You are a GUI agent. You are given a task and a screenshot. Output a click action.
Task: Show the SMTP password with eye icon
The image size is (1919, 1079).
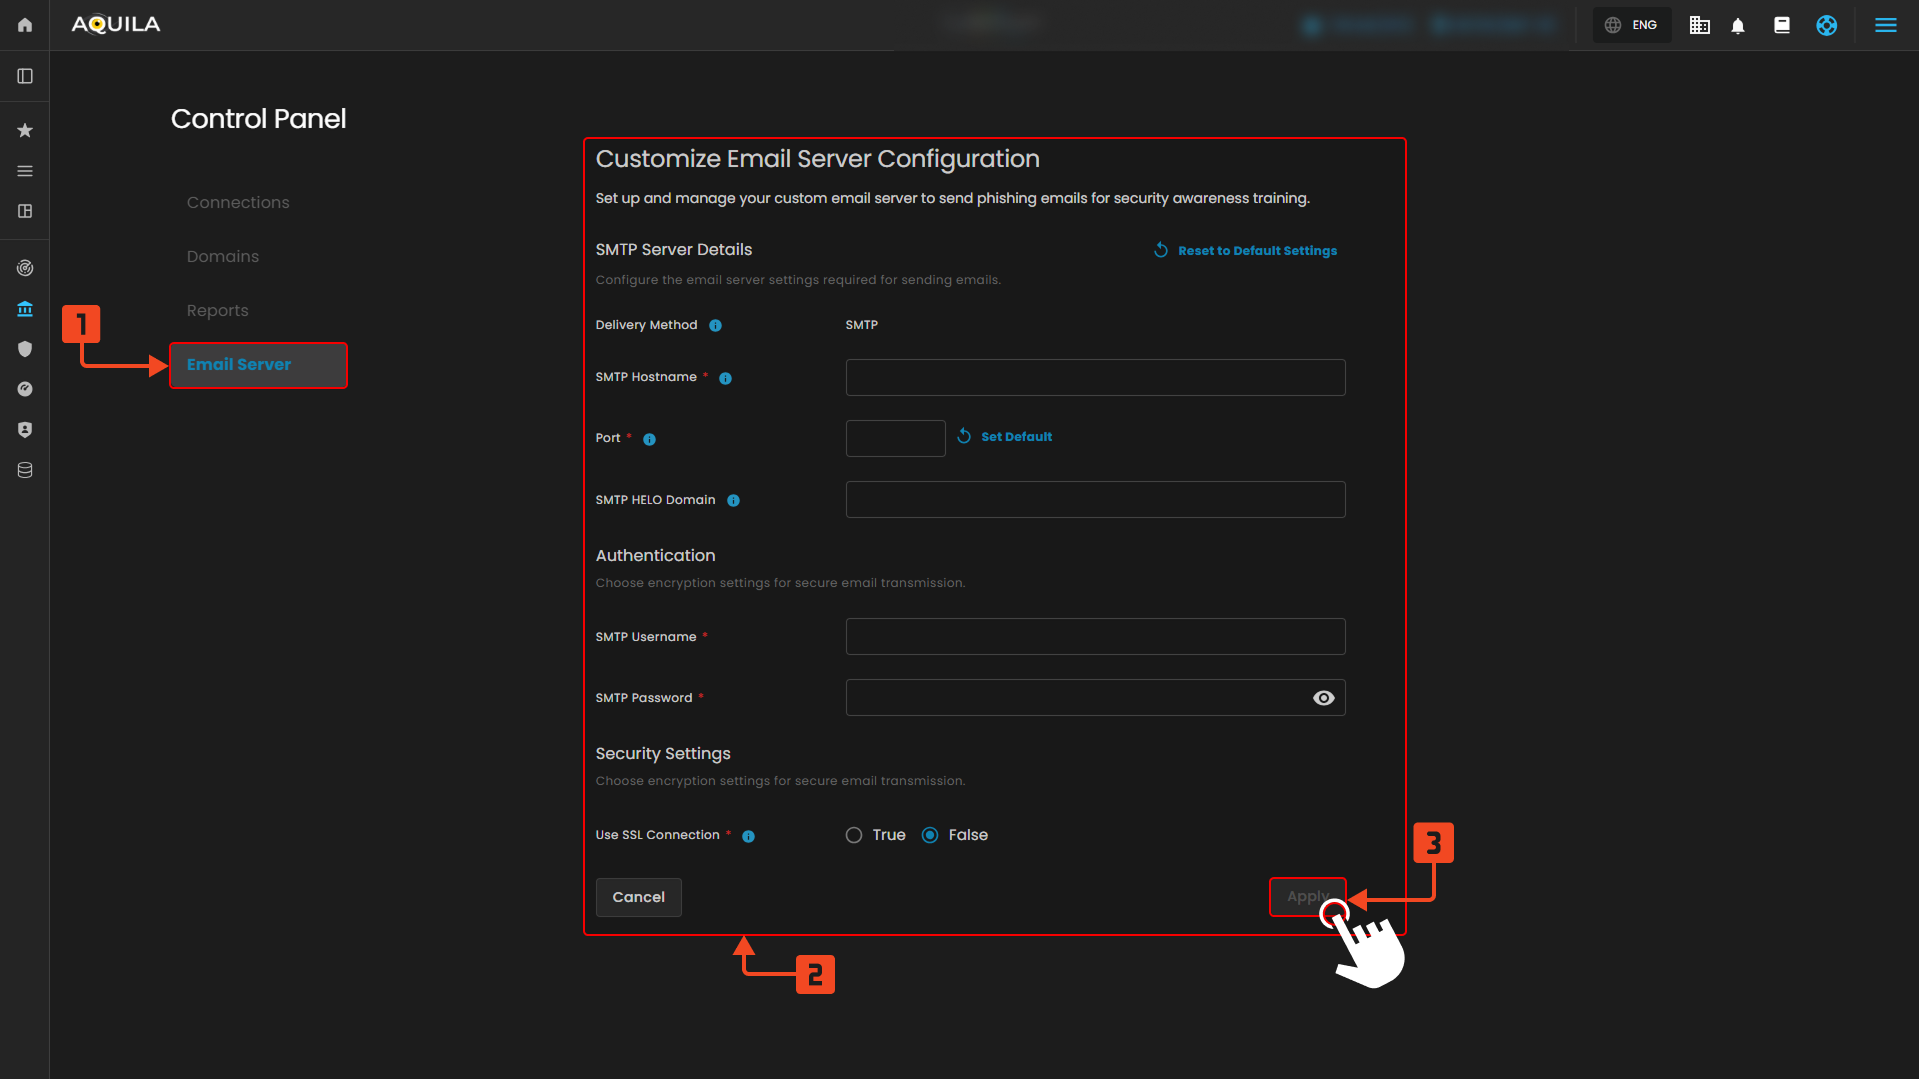point(1323,698)
